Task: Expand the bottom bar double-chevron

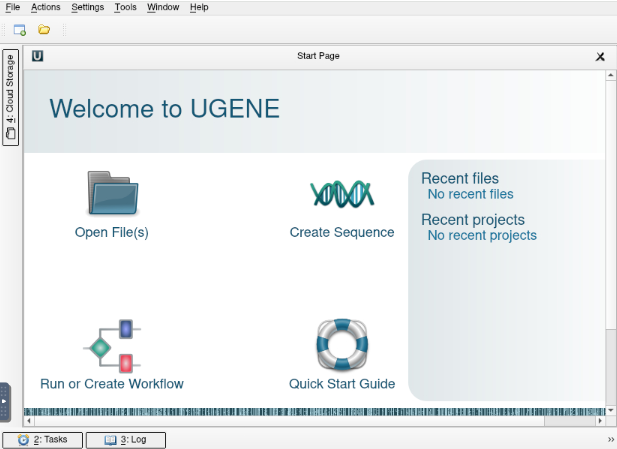Action: [611, 440]
